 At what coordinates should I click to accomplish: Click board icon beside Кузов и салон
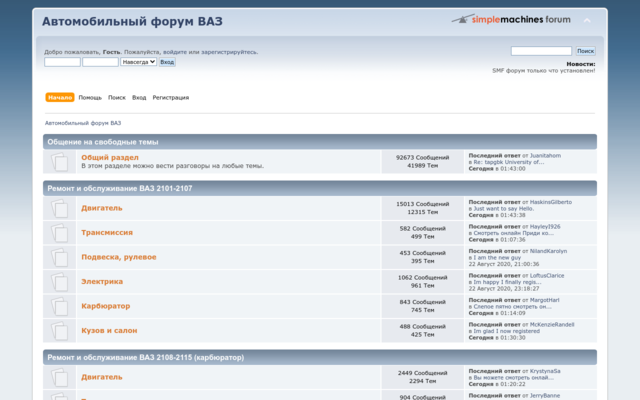pos(60,331)
